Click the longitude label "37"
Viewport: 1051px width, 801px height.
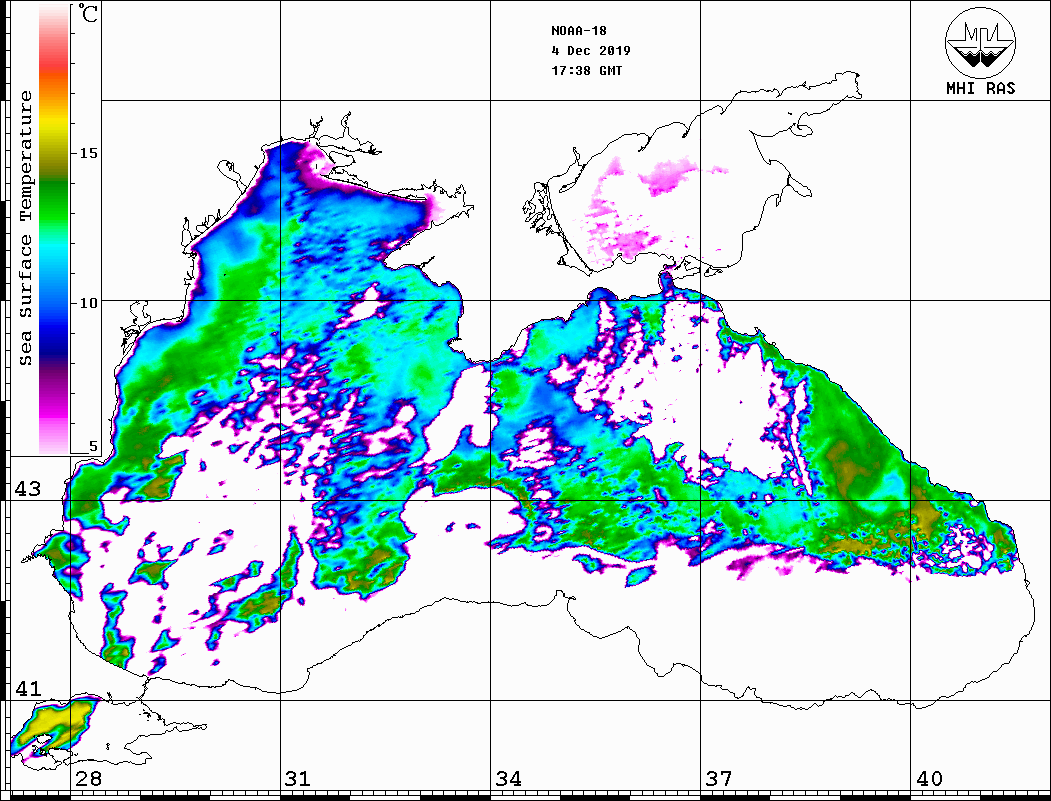coord(719,778)
